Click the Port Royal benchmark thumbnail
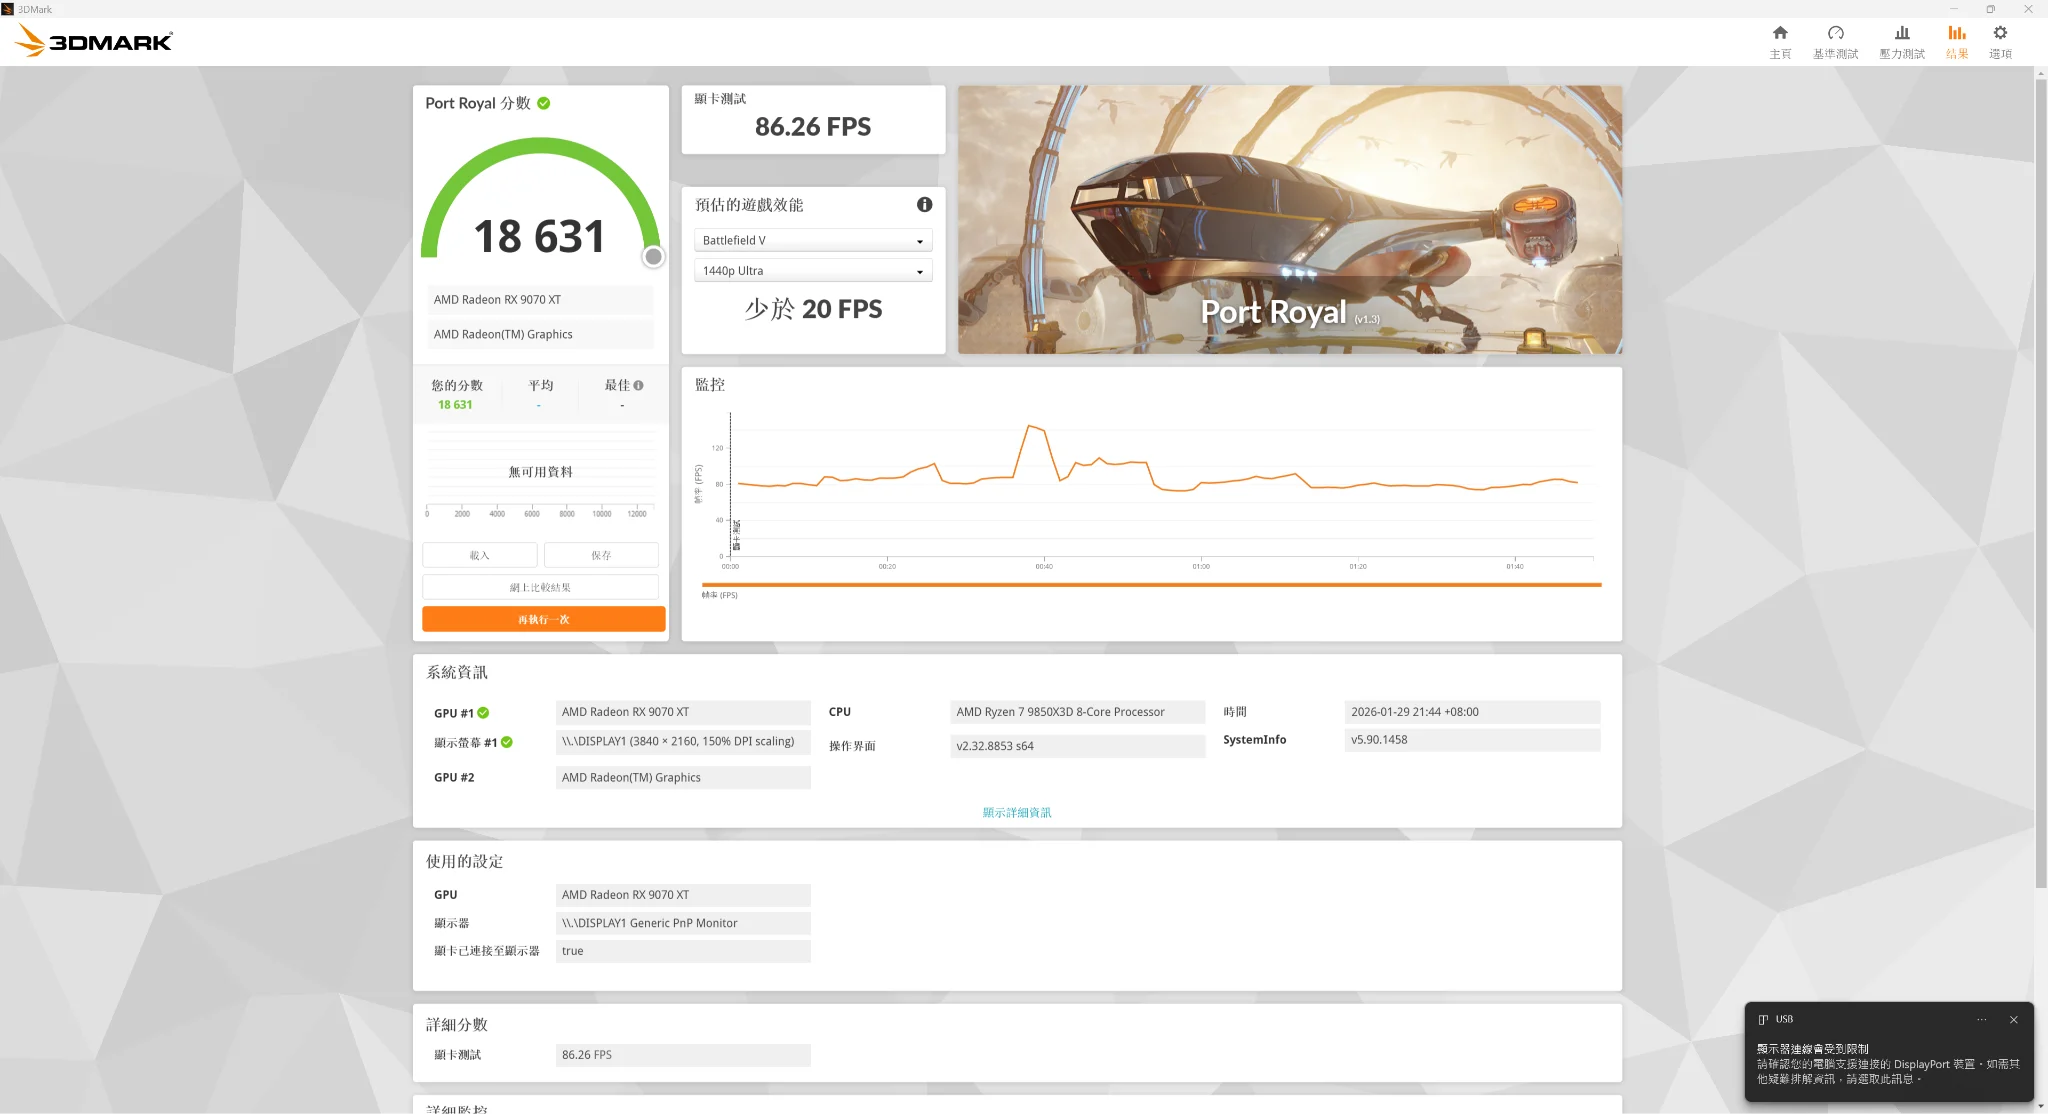The image size is (2048, 1114). 1289,219
